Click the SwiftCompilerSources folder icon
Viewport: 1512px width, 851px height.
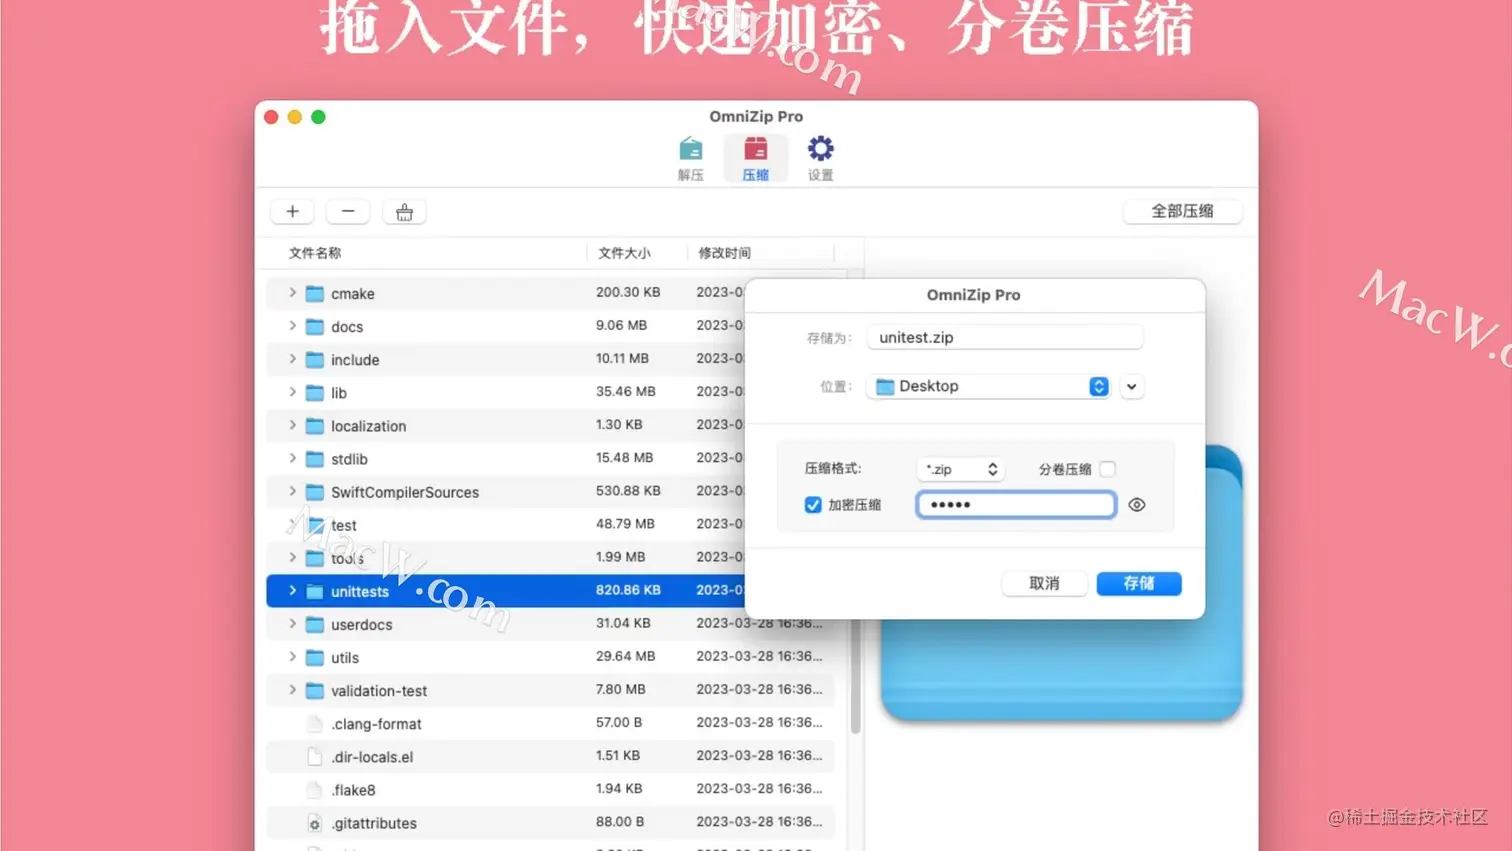click(x=314, y=491)
